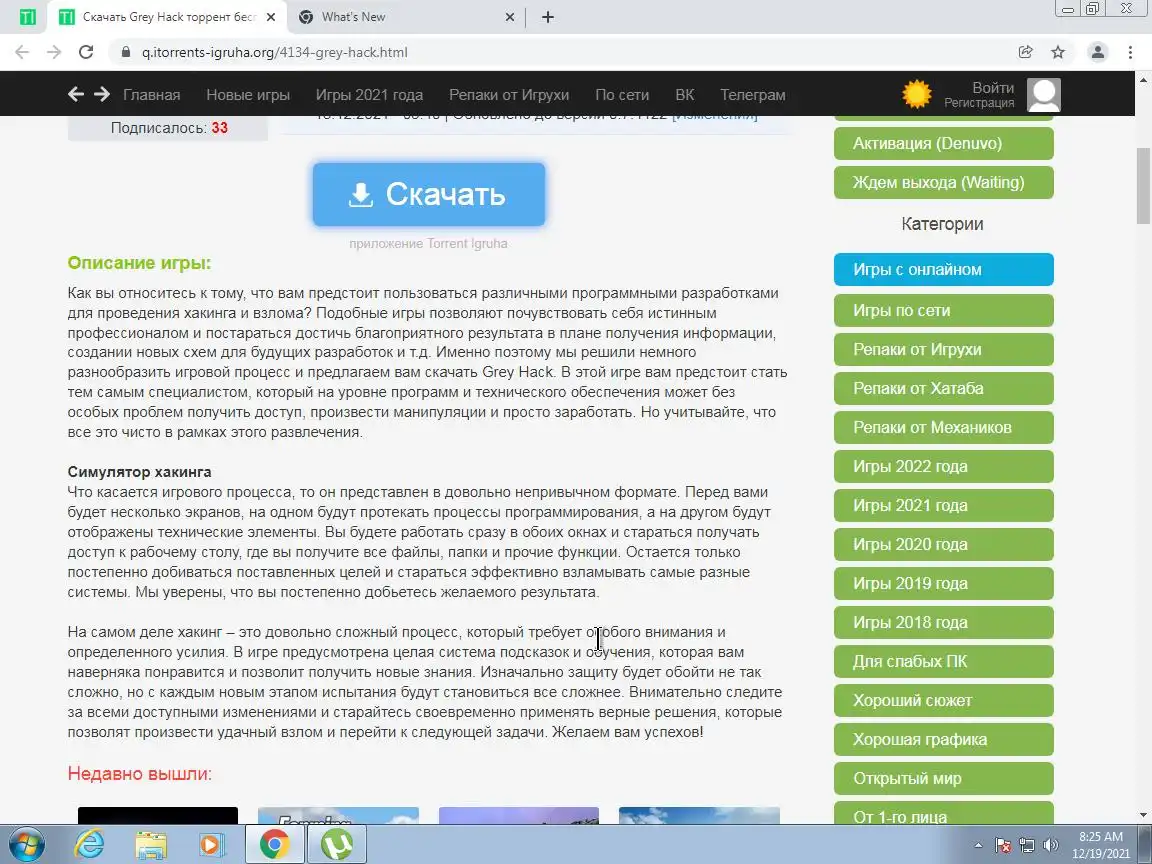
Task: Click the site's right arrow navigation icon
Action: pyautogui.click(x=102, y=94)
